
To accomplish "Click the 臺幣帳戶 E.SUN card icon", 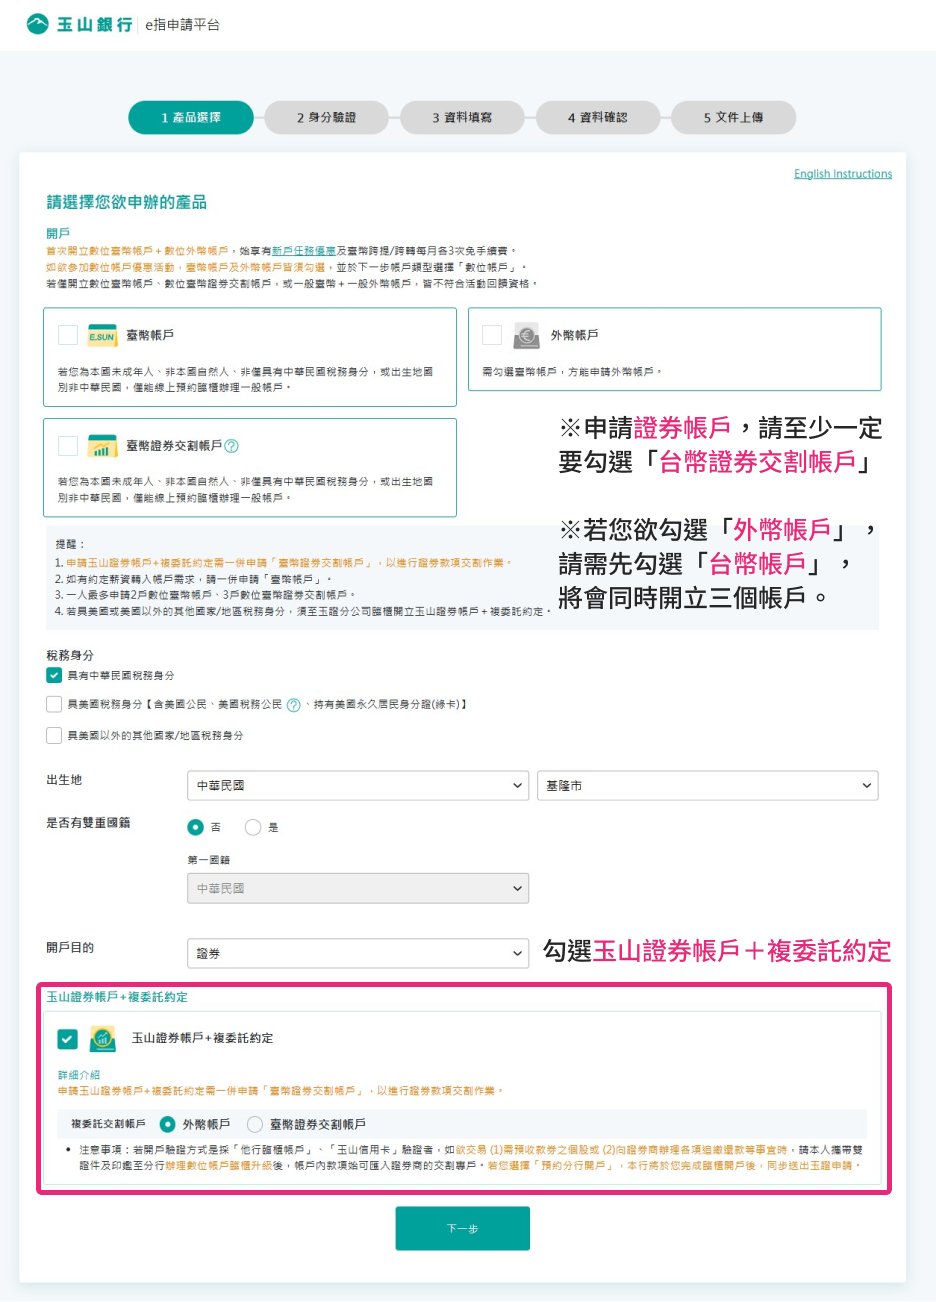I will (102, 335).
